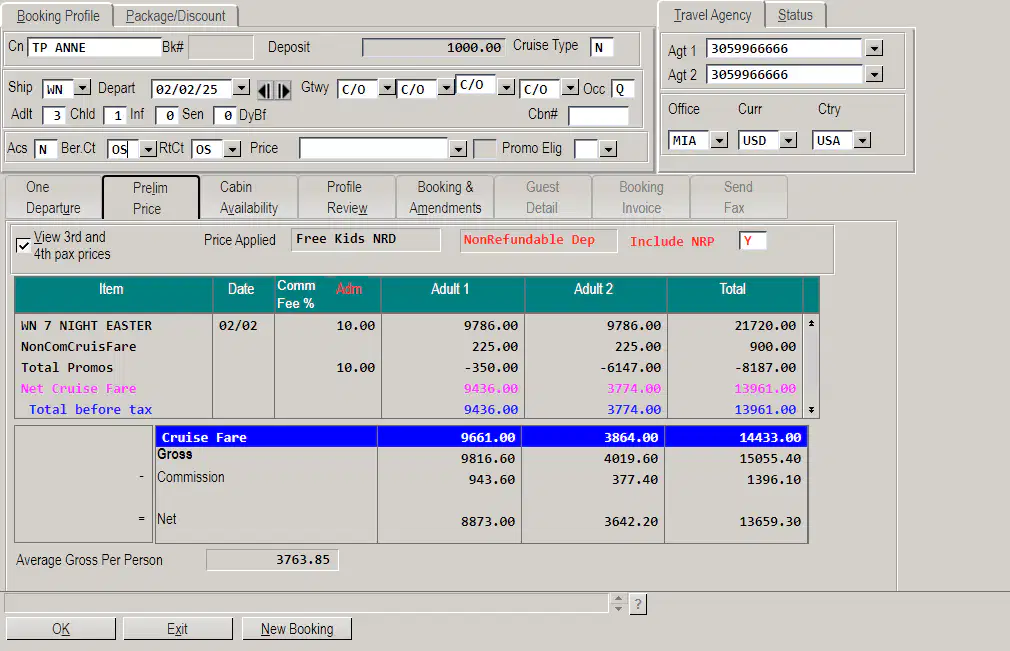
Task: Click the Inf count field
Action: click(x=167, y=115)
